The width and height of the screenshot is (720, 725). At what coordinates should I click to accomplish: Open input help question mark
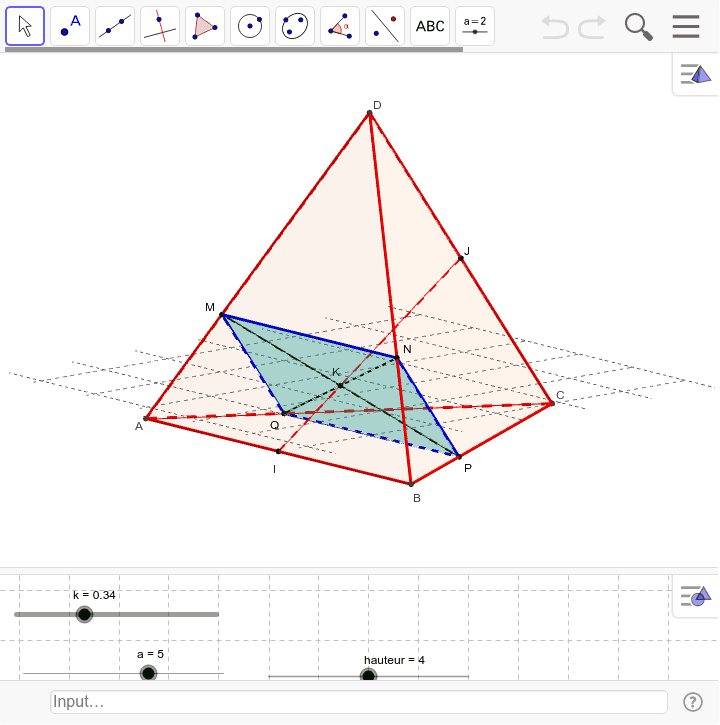[x=693, y=702]
